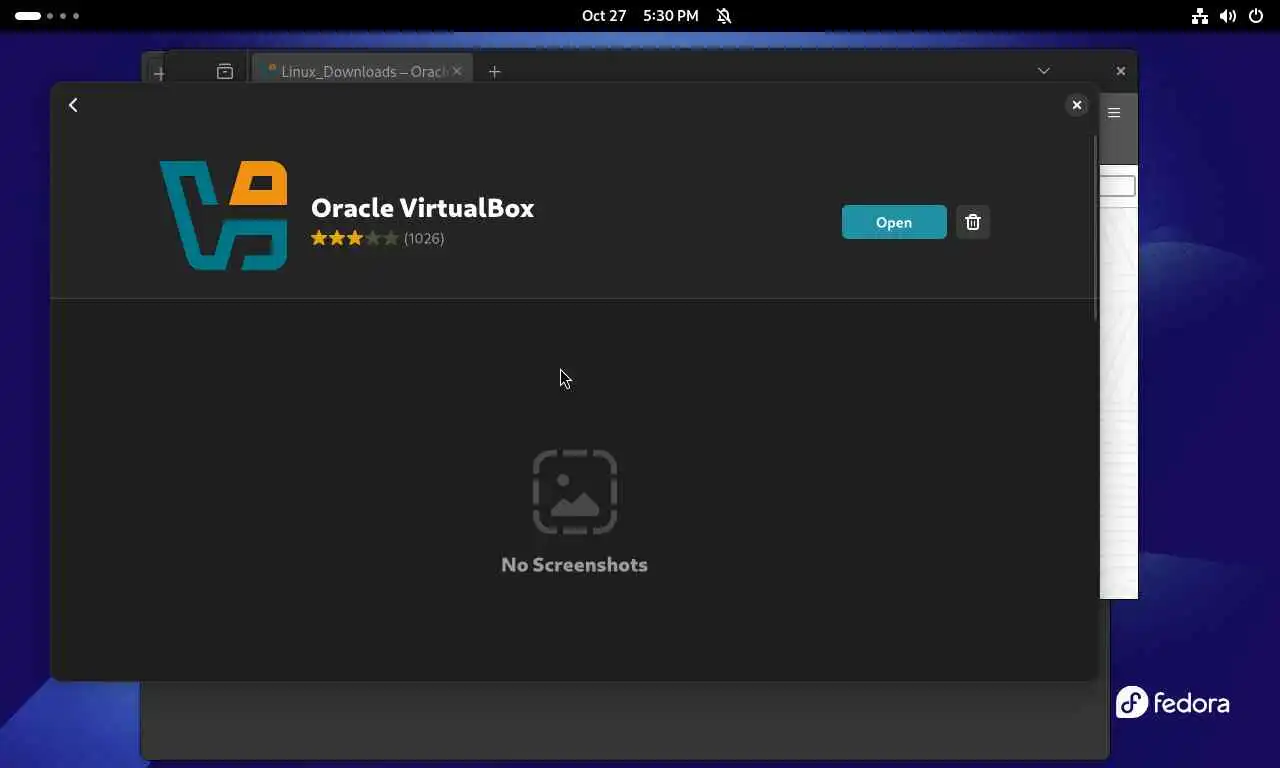
Task: Click the browser tab overview icon
Action: (x=225, y=71)
